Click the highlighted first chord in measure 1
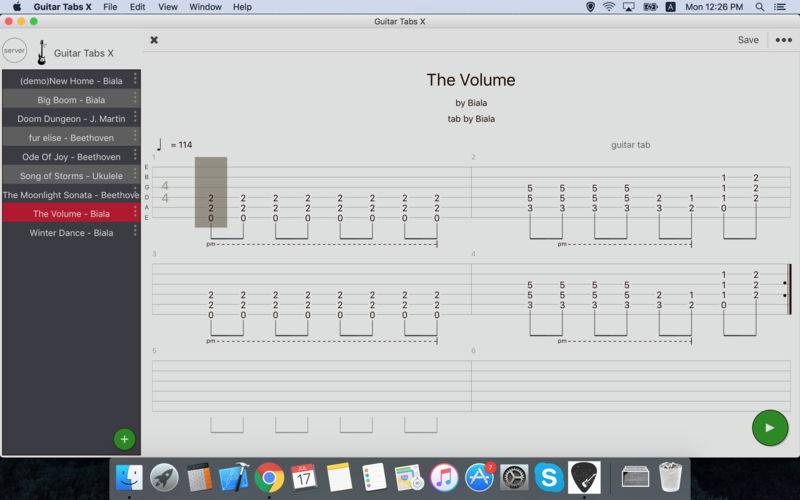The image size is (800, 500). [211, 192]
